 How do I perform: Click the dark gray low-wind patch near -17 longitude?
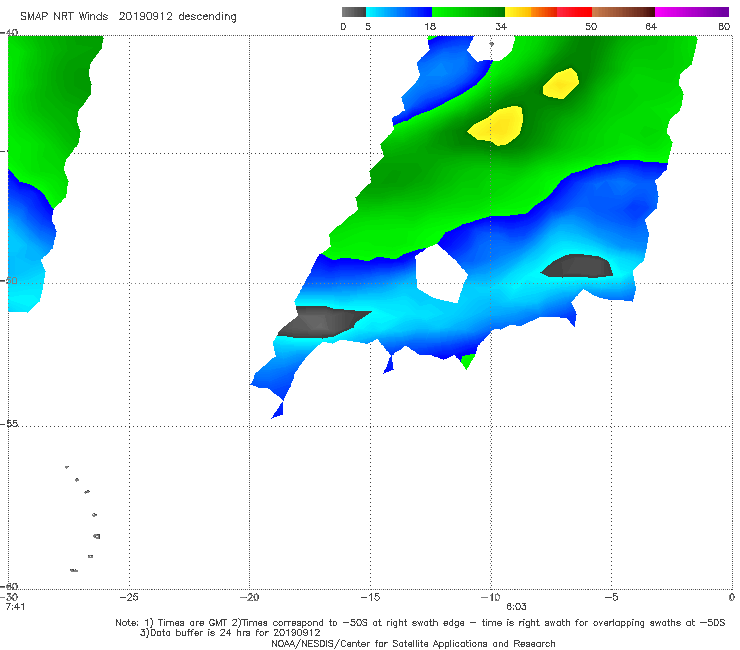[323, 322]
